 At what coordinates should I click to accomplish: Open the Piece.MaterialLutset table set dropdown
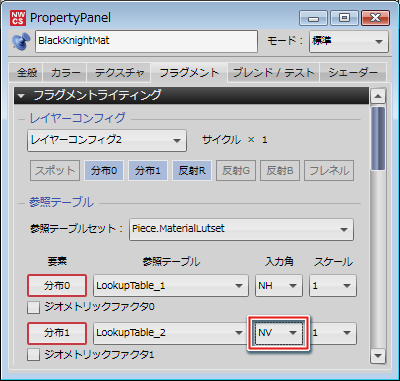241,229
